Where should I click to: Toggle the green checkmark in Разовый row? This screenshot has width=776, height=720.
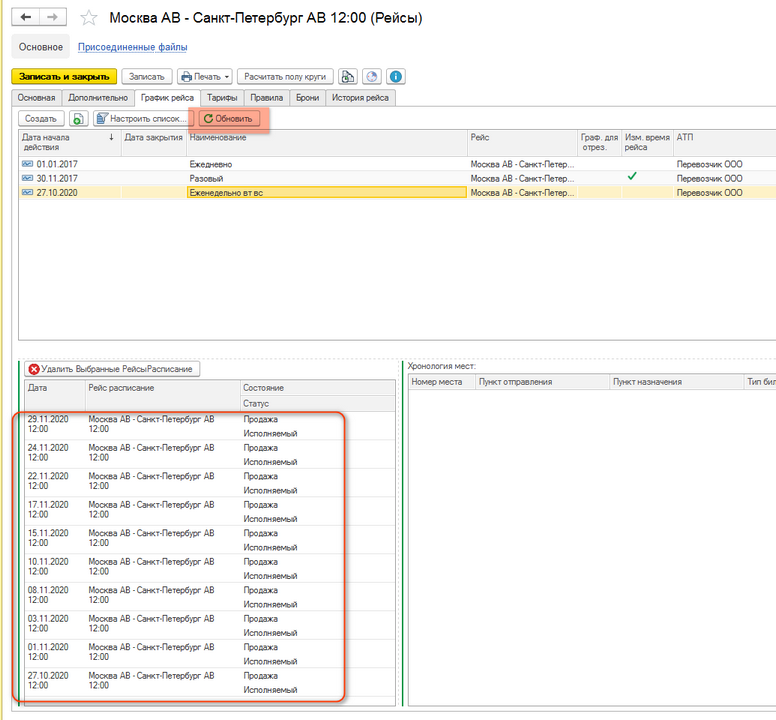coord(631,177)
